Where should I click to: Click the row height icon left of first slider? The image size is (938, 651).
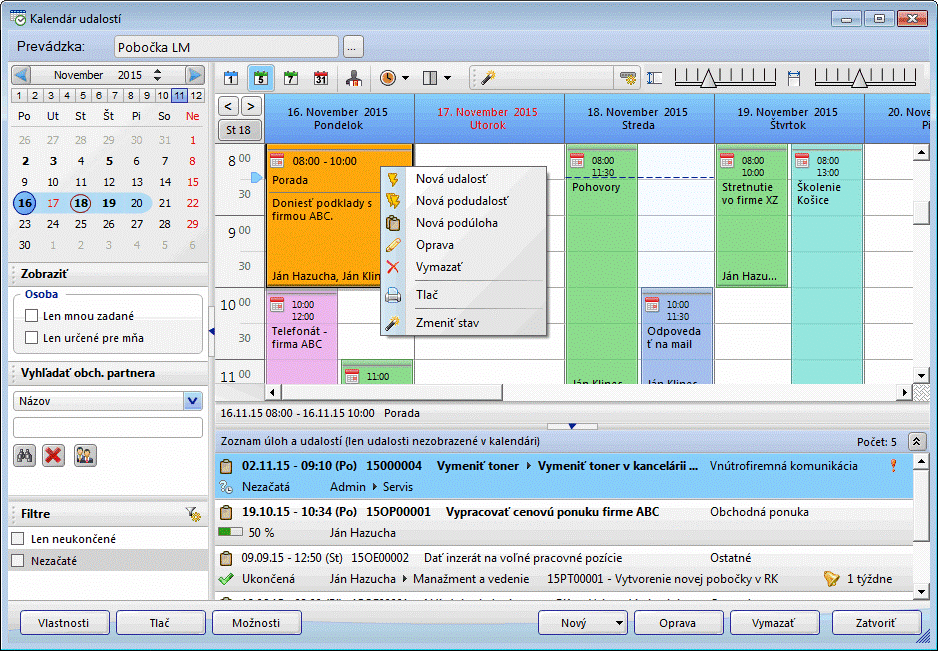(x=654, y=78)
